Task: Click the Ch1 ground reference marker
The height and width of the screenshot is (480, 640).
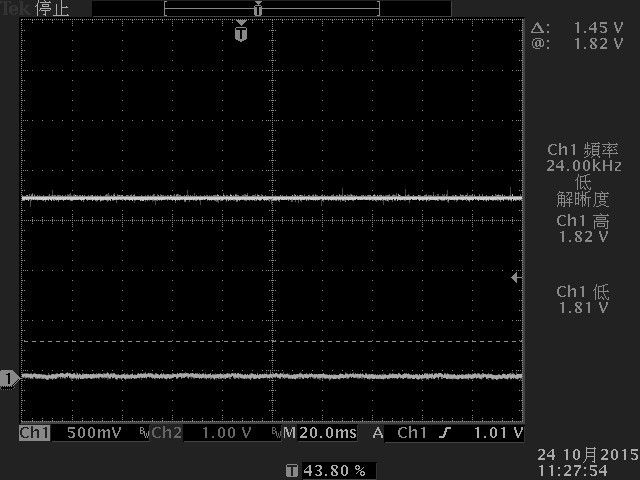Action: click(9, 379)
